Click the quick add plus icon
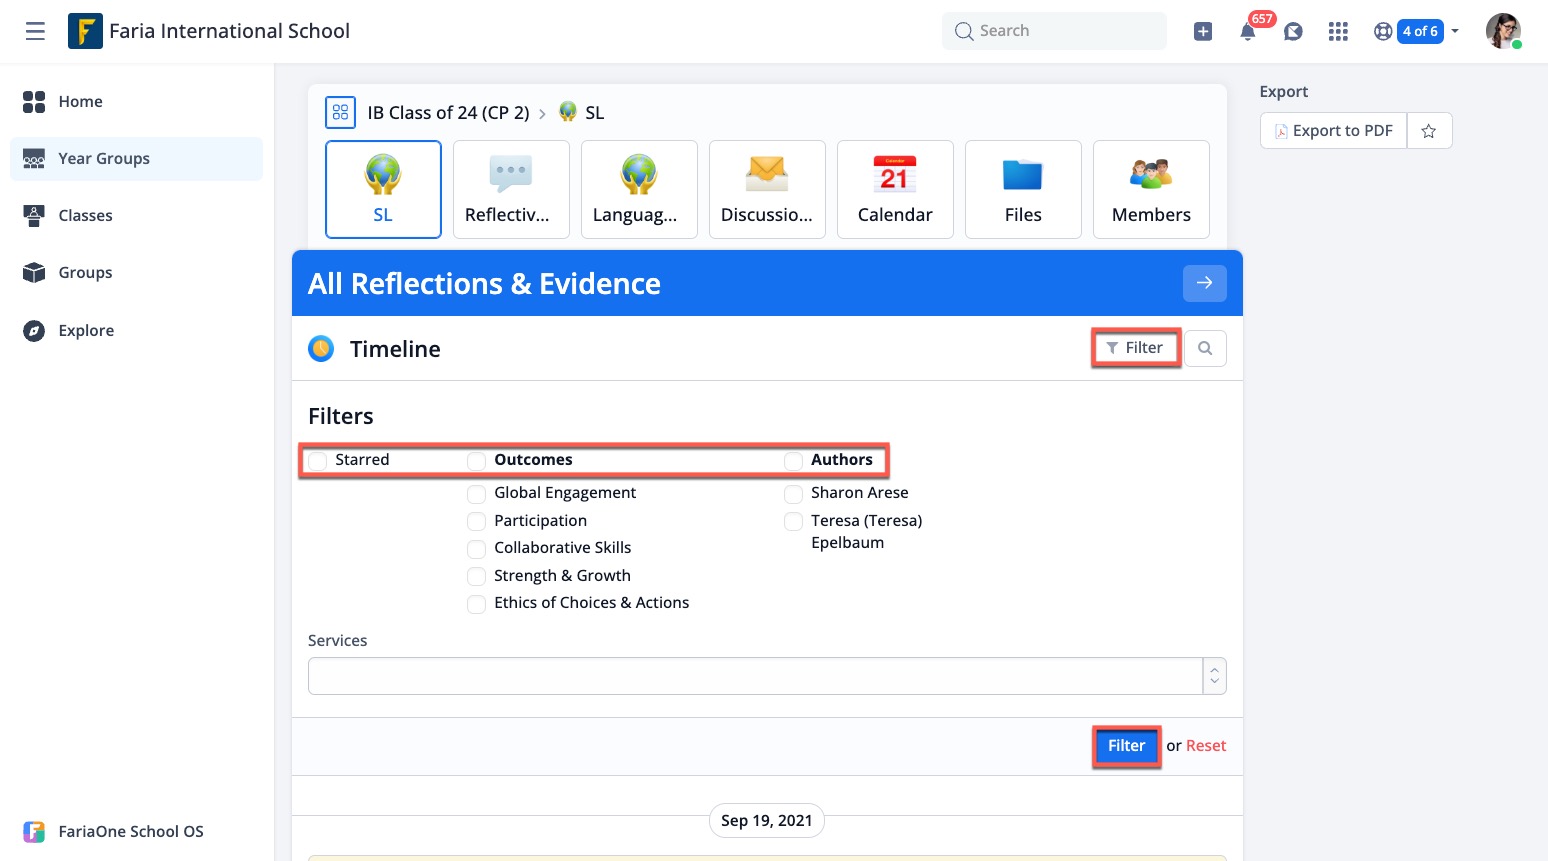 click(x=1203, y=32)
